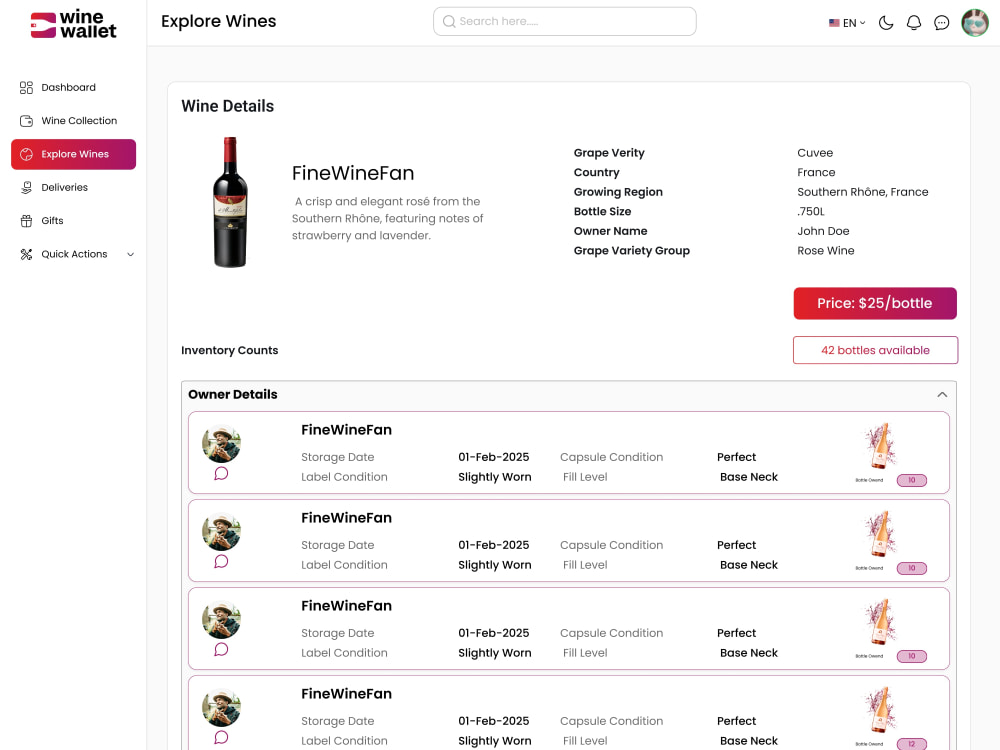
Task: Toggle dark mode with moon icon
Action: (x=886, y=23)
